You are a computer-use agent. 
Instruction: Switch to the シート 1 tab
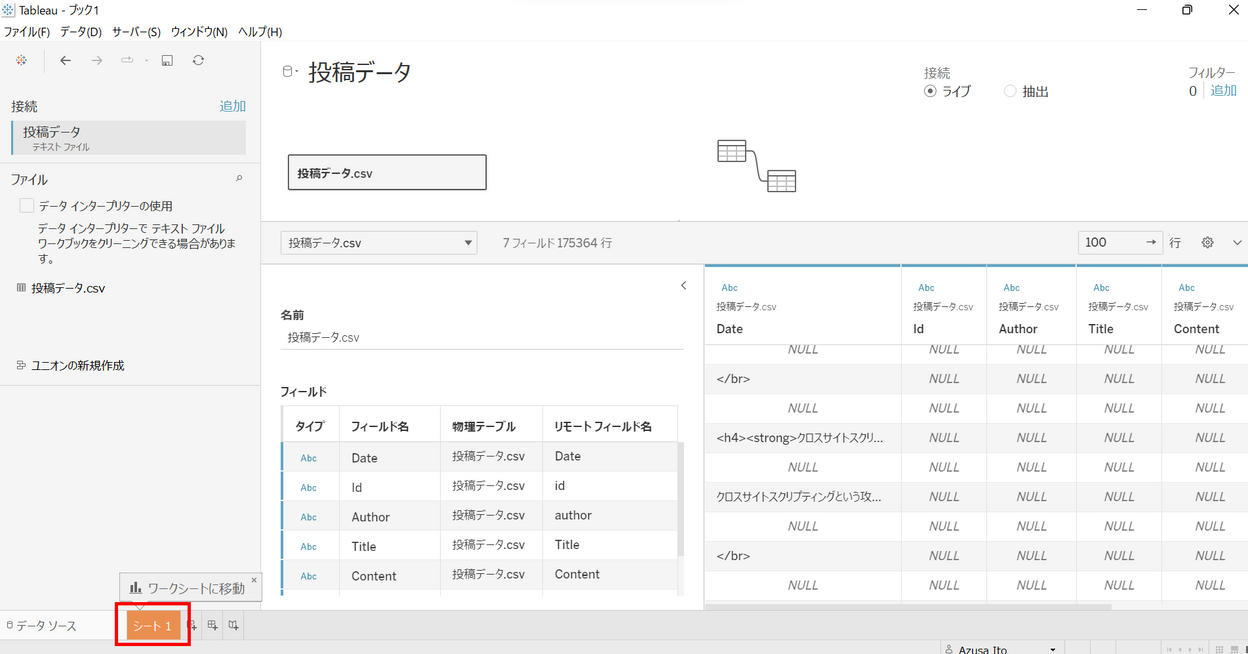(153, 626)
